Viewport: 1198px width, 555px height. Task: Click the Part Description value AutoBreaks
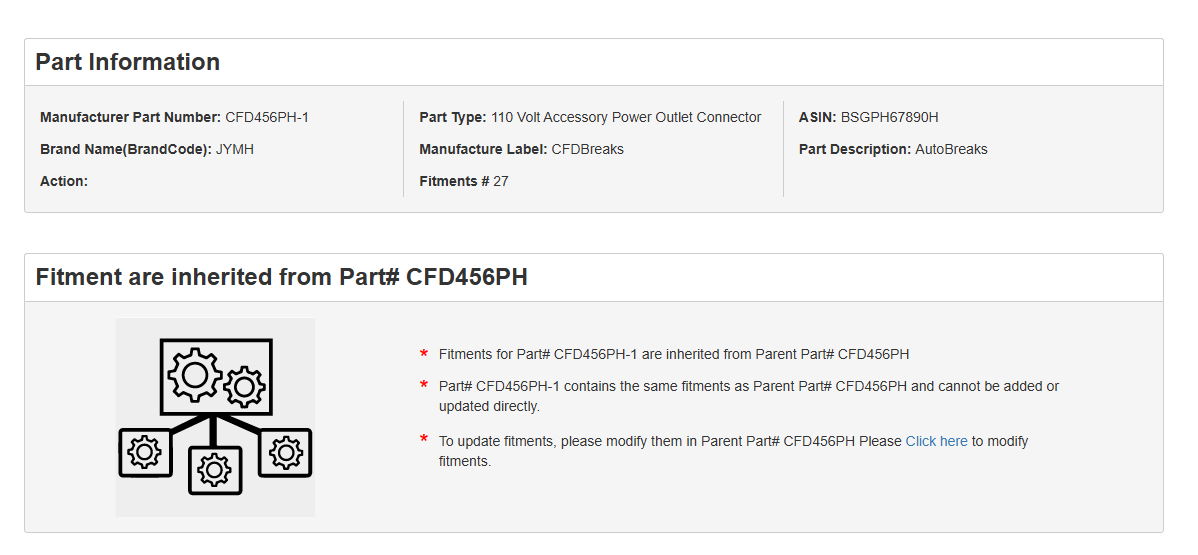pos(951,149)
